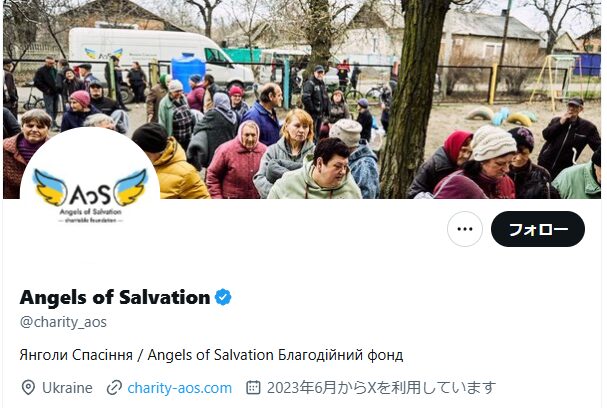Click the chain link icon

(x=114, y=388)
